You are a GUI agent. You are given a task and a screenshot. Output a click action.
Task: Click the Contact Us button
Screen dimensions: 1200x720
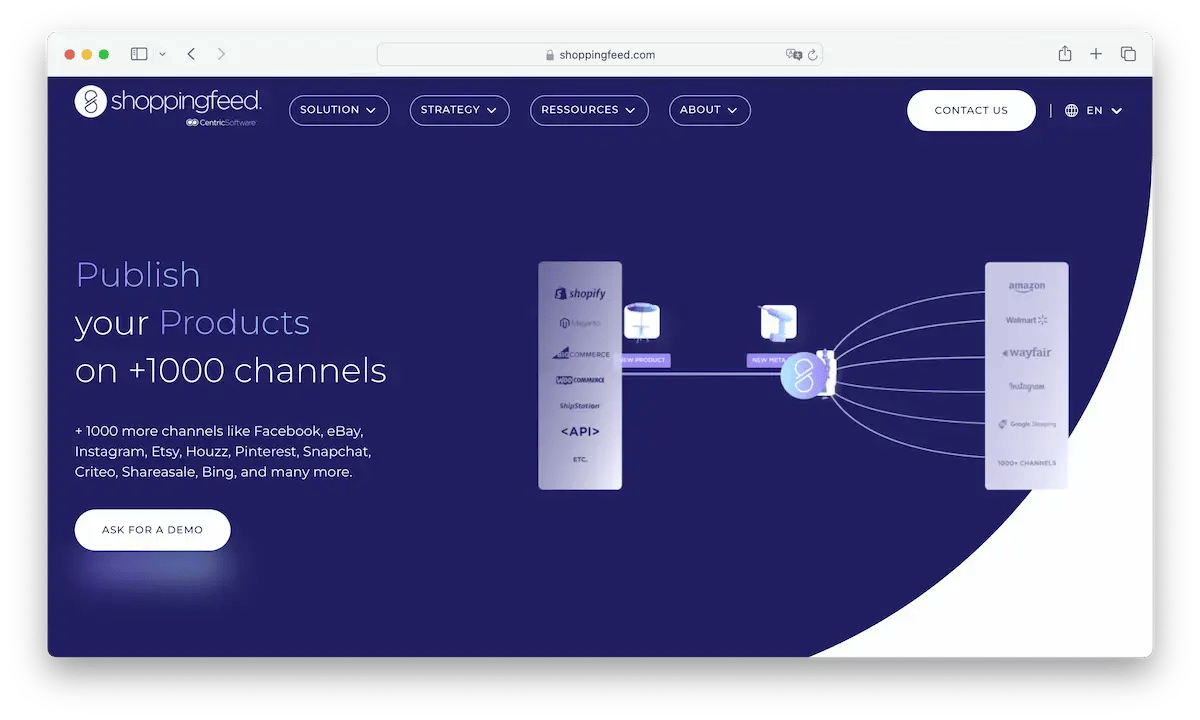click(x=971, y=110)
